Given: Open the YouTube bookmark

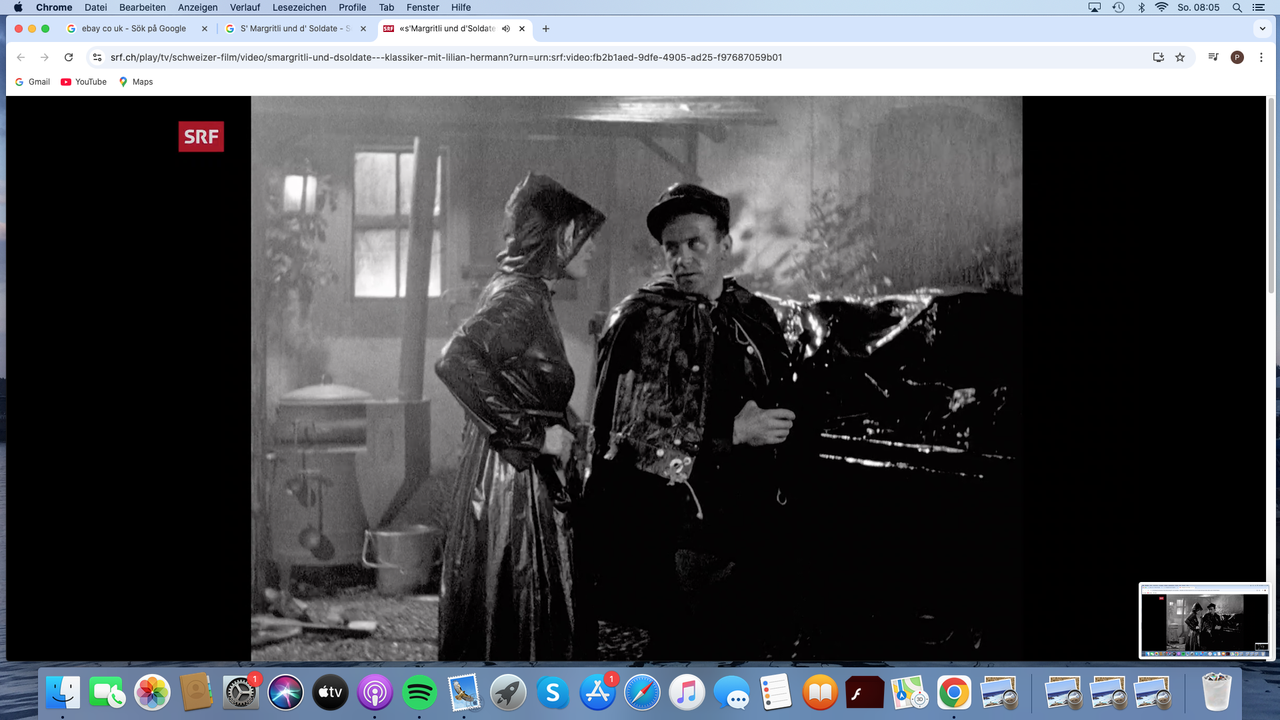Looking at the screenshot, I should 83,82.
